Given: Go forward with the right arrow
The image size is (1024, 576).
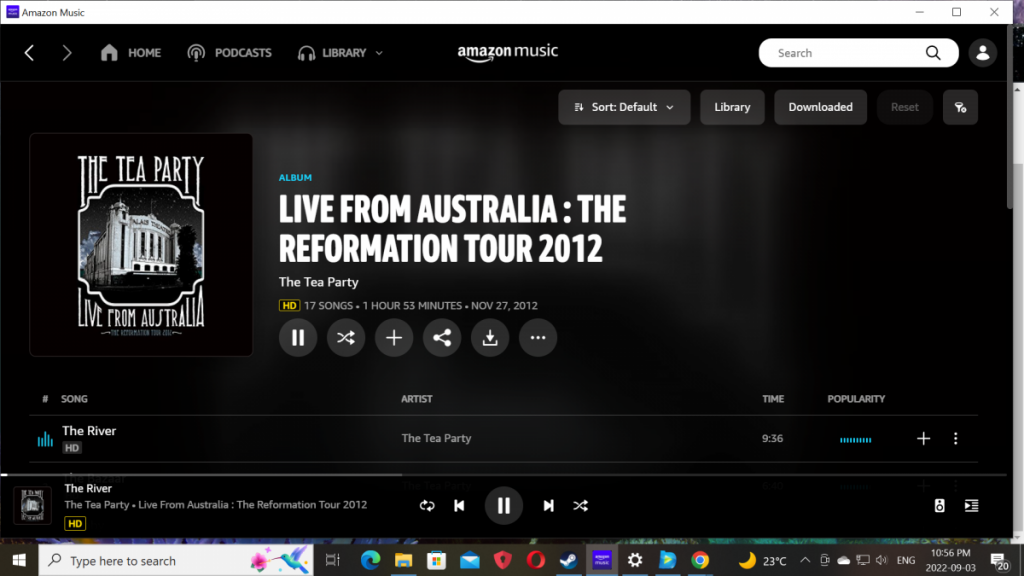Looking at the screenshot, I should pyautogui.click(x=67, y=53).
